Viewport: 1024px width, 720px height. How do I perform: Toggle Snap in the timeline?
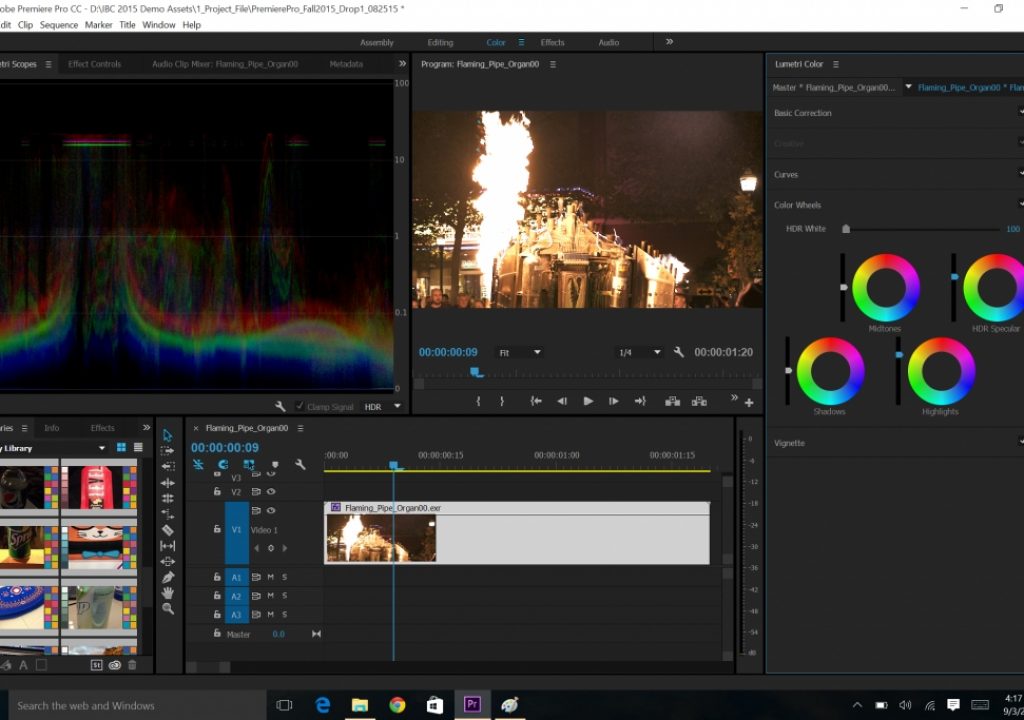tap(223, 465)
